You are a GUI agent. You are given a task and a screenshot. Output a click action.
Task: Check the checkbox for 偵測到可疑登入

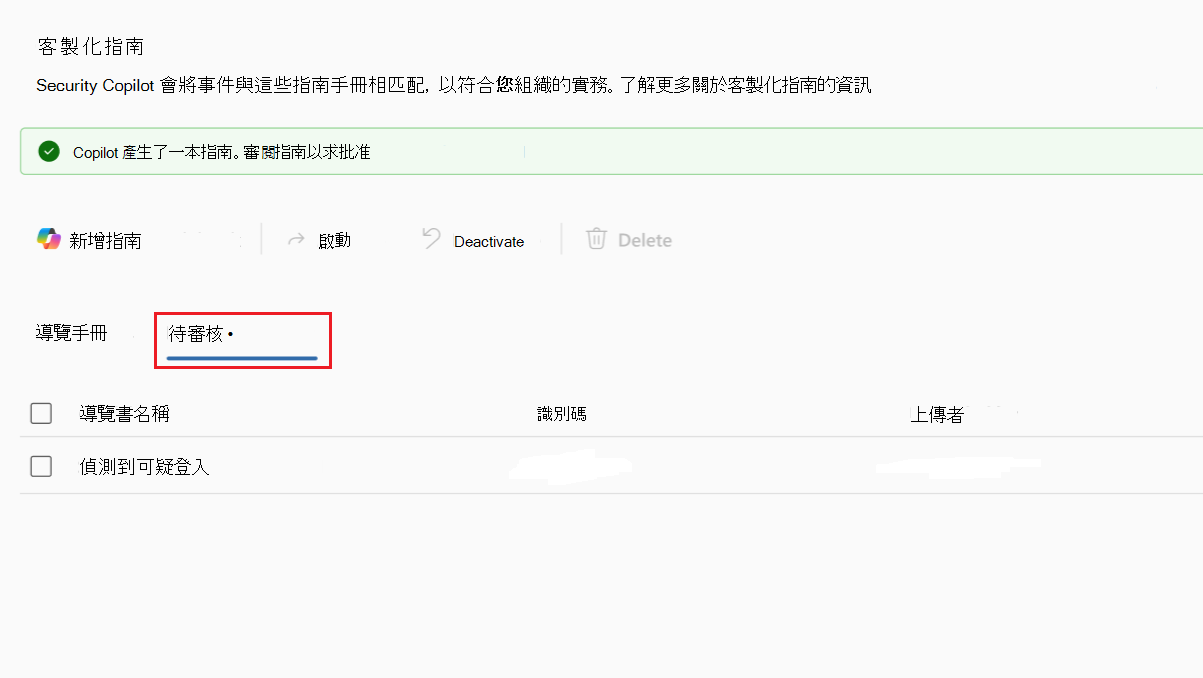pyautogui.click(x=41, y=466)
